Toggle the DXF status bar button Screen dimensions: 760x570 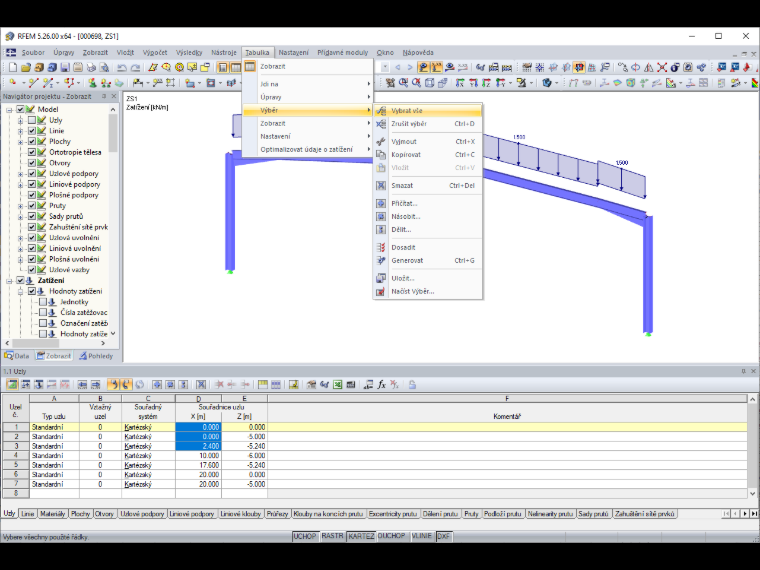[443, 536]
